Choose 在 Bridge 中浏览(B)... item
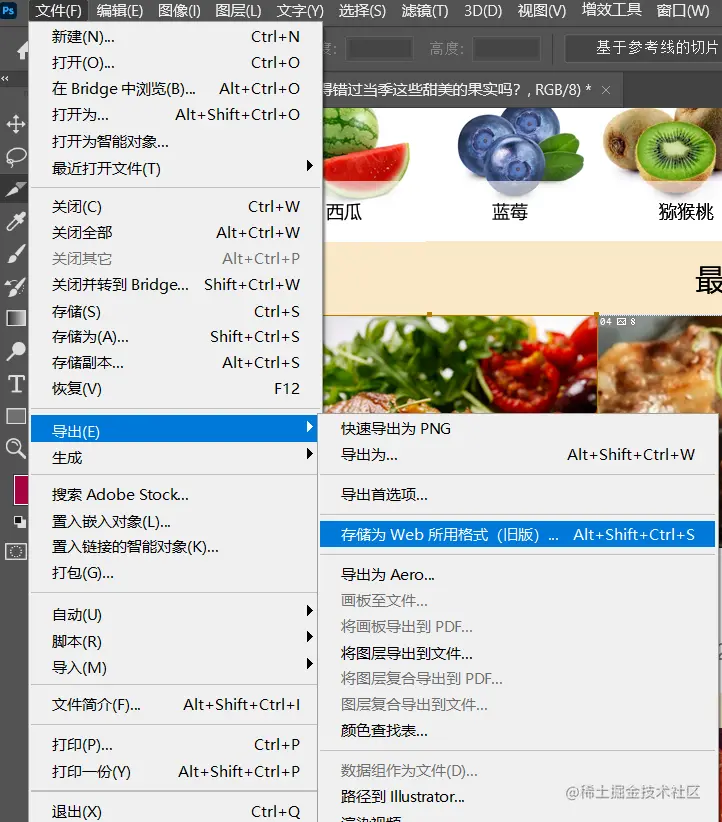 click(176, 89)
